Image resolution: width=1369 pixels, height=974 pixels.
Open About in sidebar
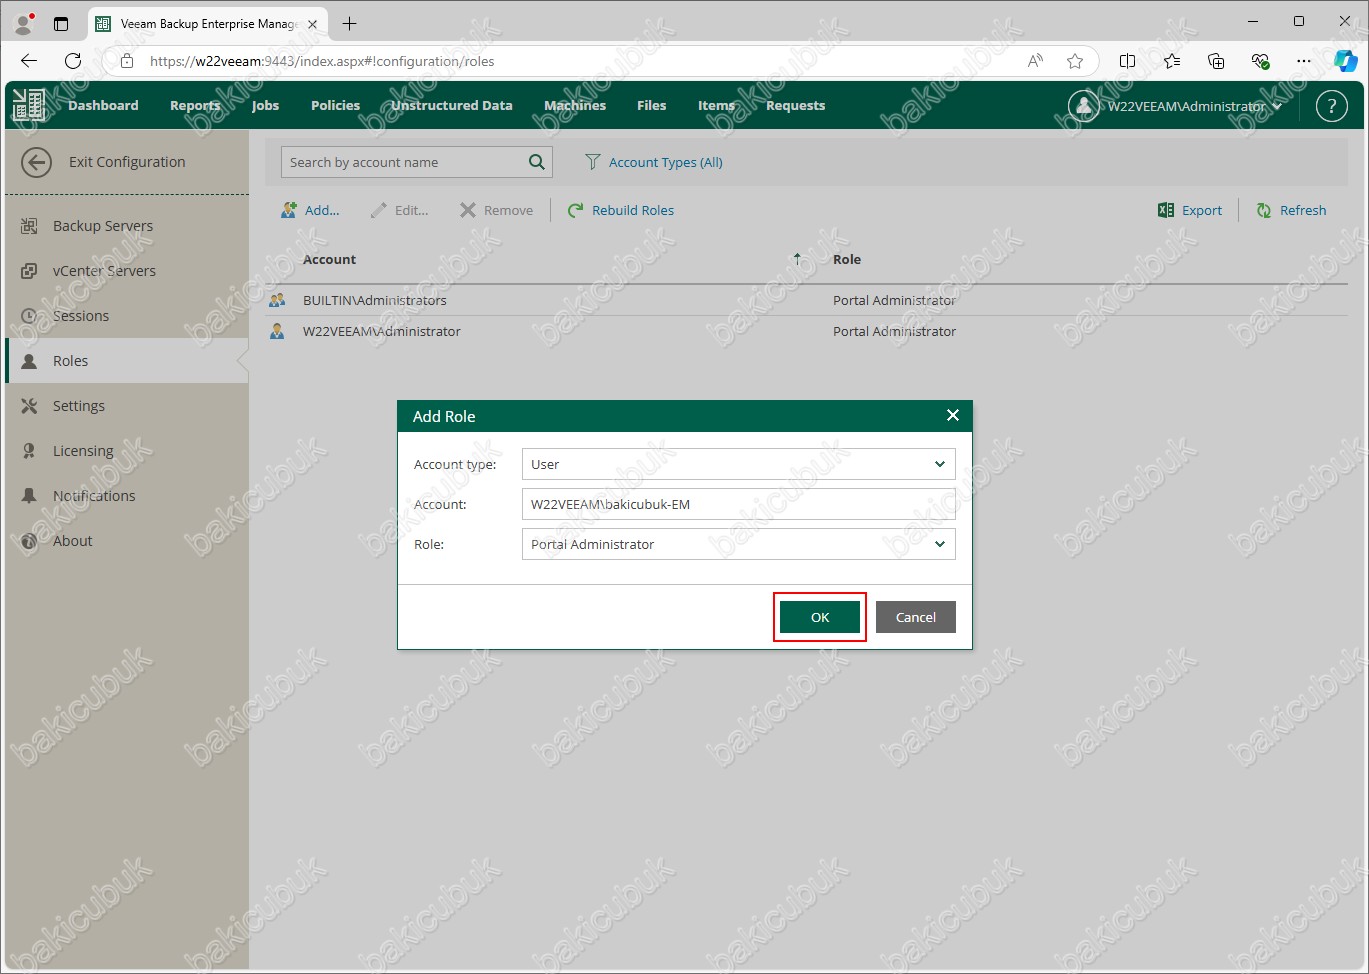(x=127, y=541)
